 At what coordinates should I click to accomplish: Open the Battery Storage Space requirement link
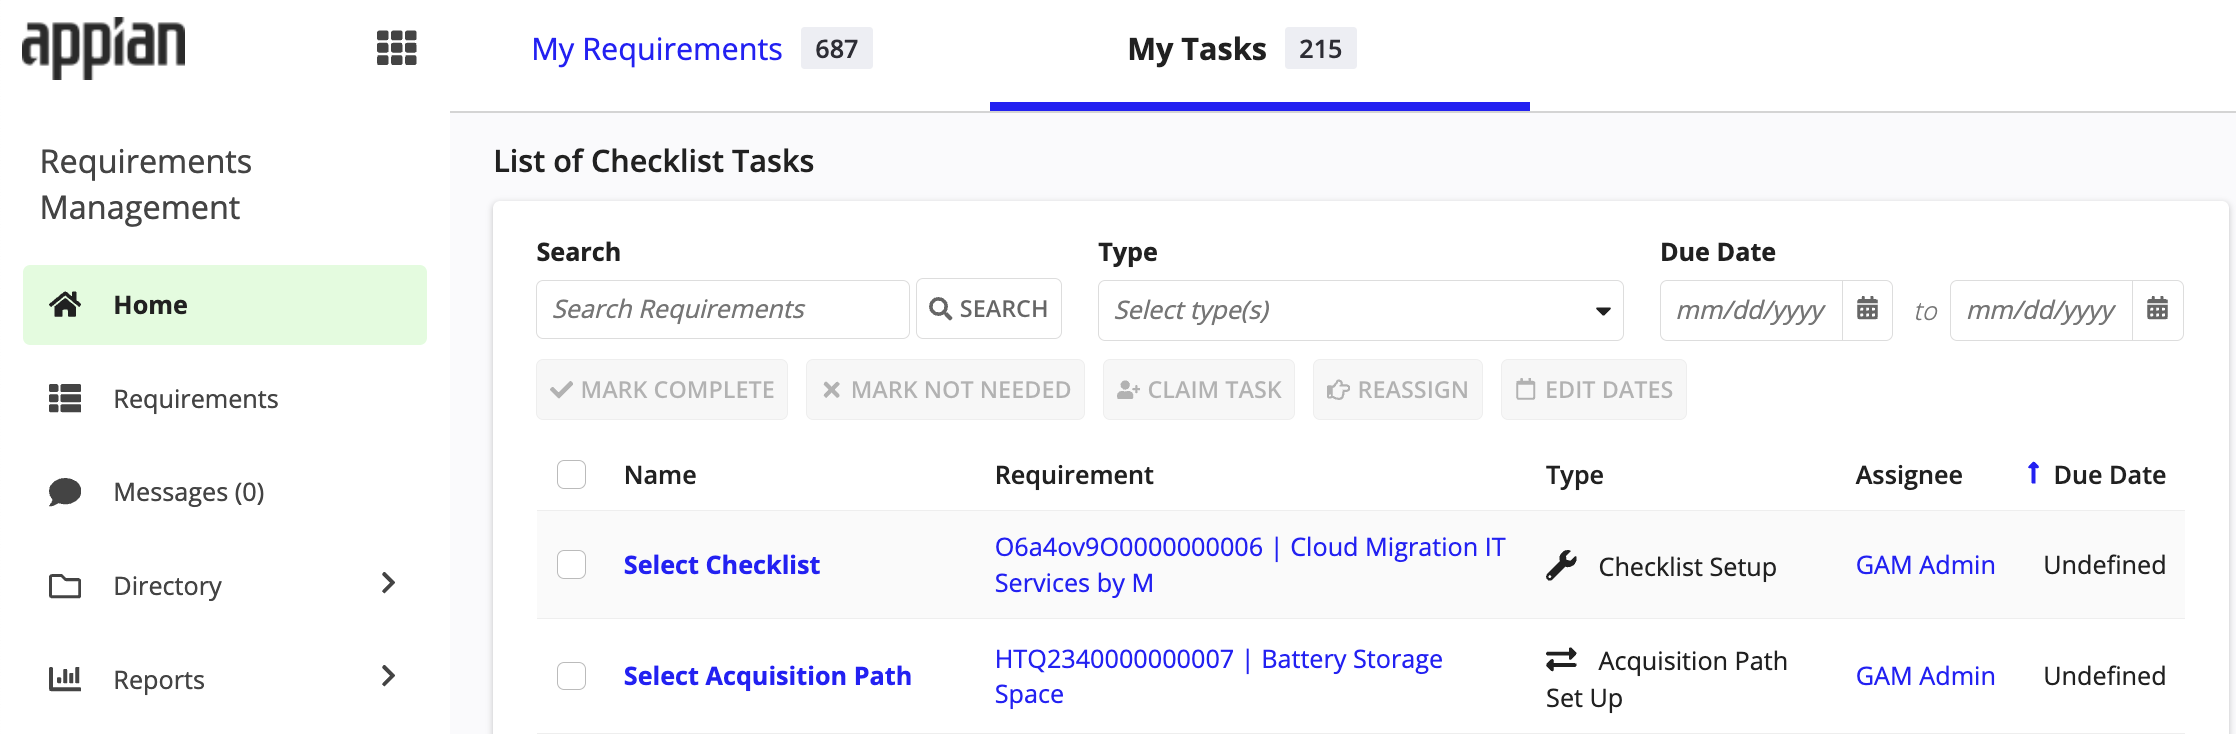[x=1218, y=676]
